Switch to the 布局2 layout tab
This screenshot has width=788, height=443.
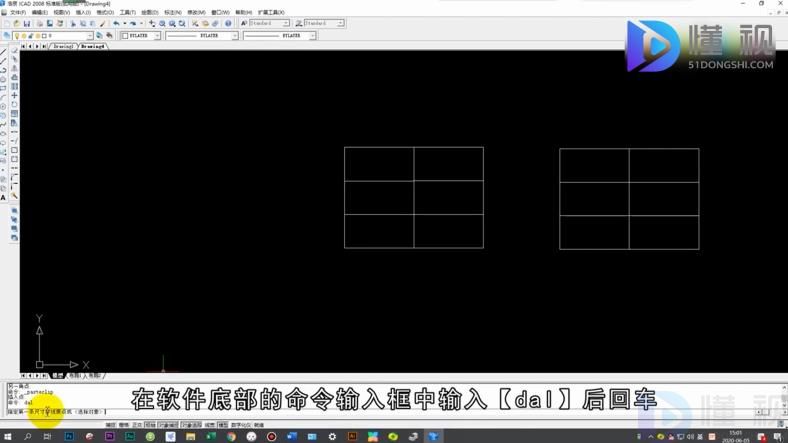pos(94,376)
